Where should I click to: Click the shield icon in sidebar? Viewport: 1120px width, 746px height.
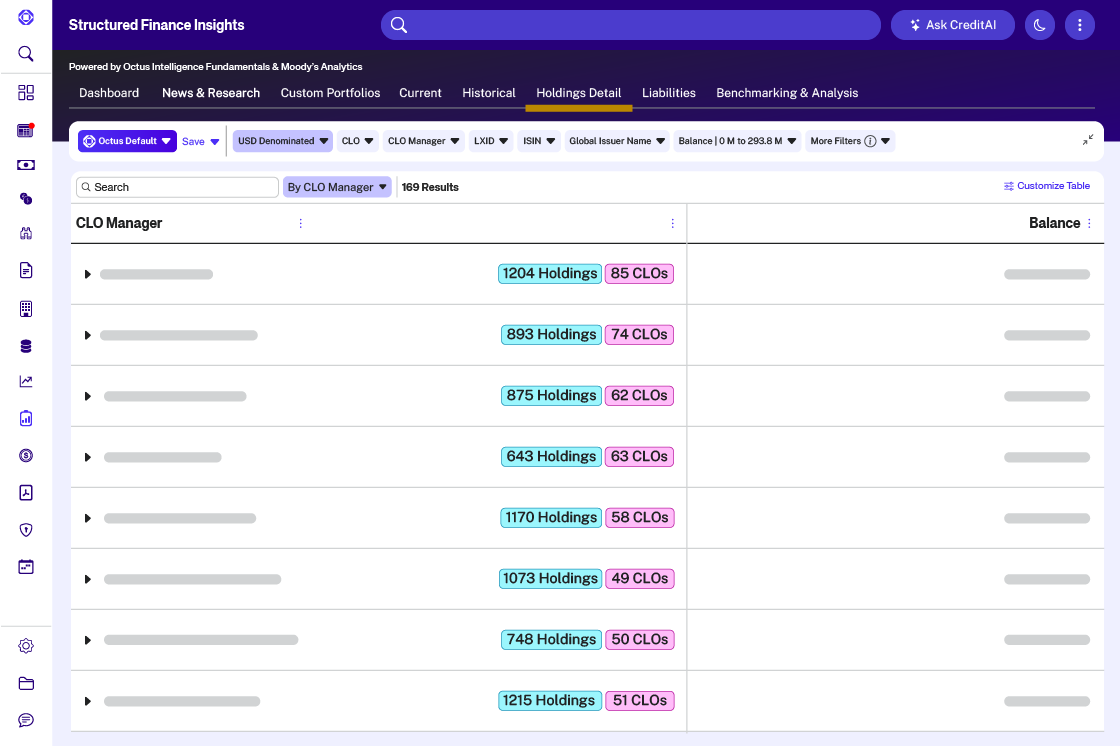click(26, 529)
